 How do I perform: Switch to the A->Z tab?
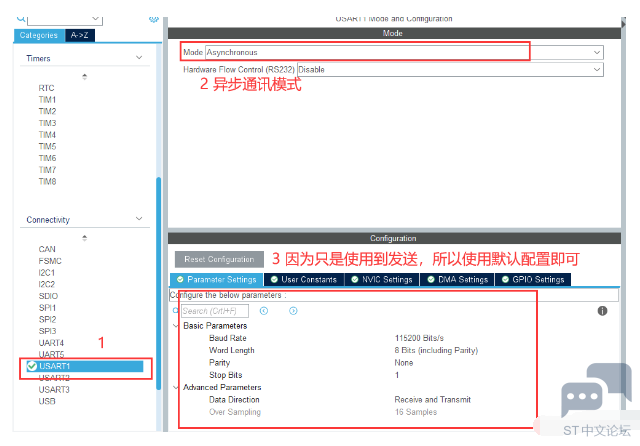click(80, 35)
